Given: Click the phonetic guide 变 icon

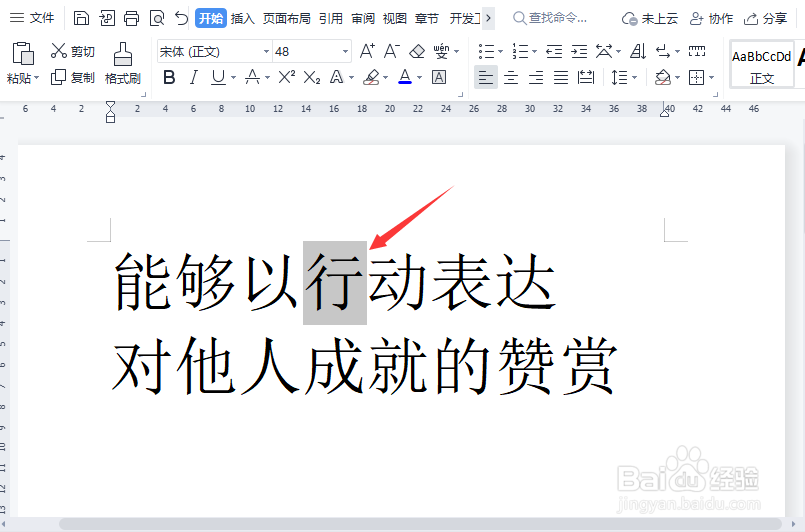Looking at the screenshot, I should pos(442,51).
